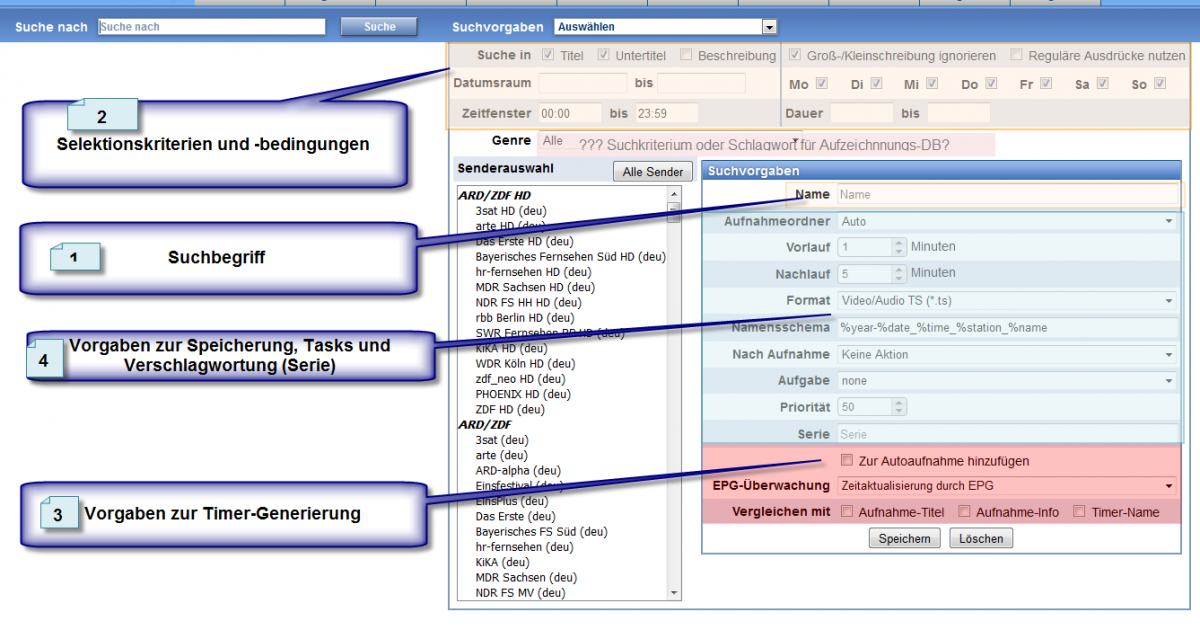
Task: Check Zur Autoaufnahme hinzufügen
Action: [847, 461]
